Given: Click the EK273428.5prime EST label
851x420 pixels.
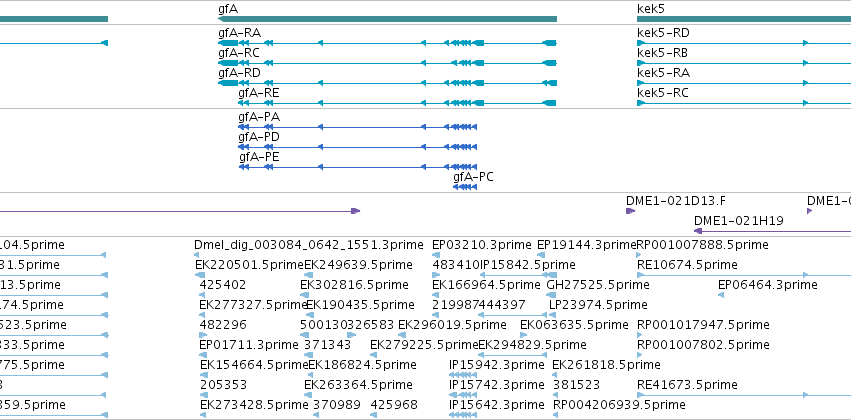Looking at the screenshot, I should [x=254, y=405].
